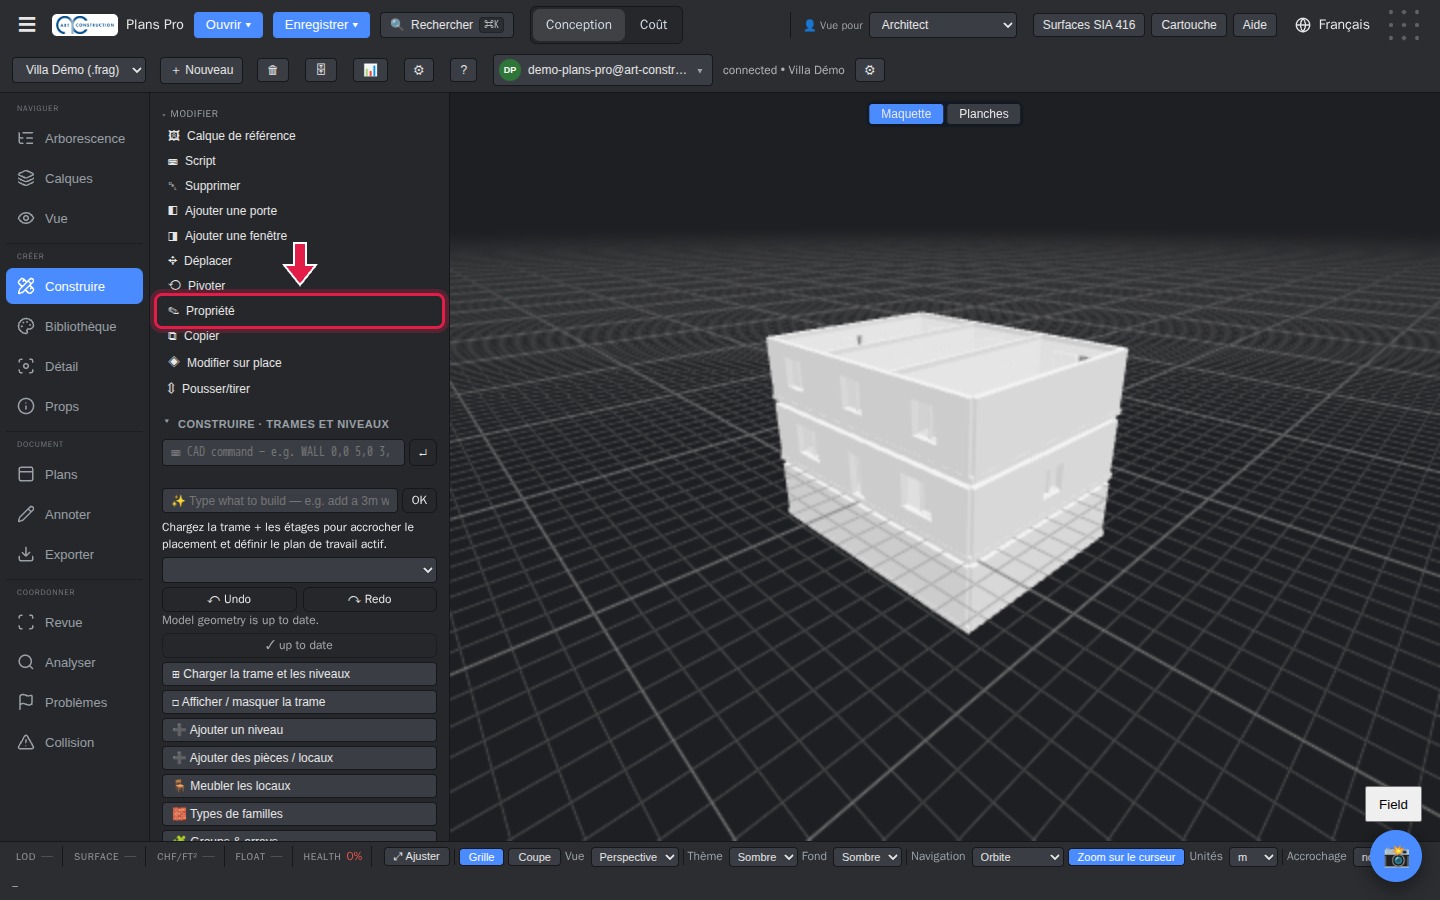Open the hamburger main menu

coord(27,25)
